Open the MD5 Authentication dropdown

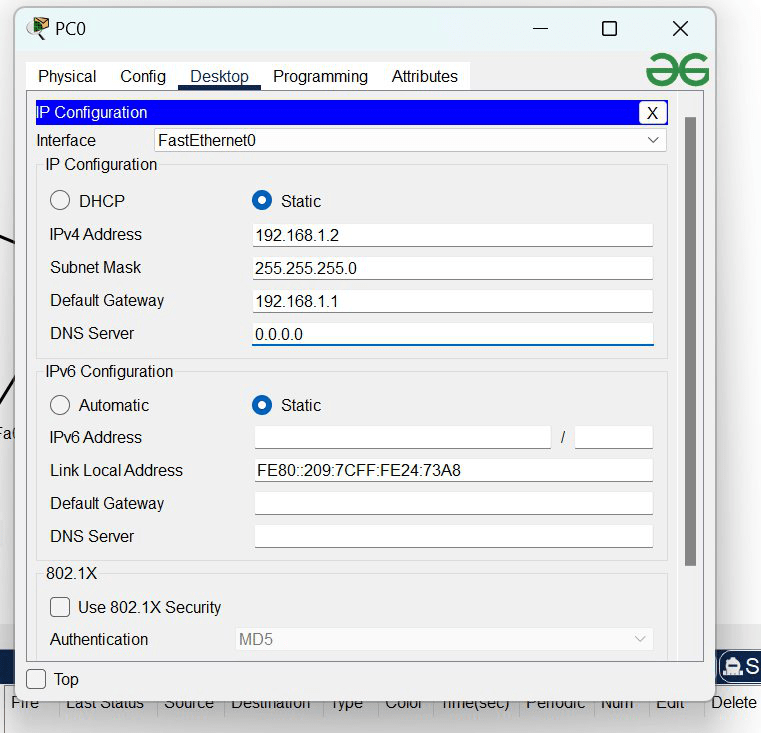[444, 639]
